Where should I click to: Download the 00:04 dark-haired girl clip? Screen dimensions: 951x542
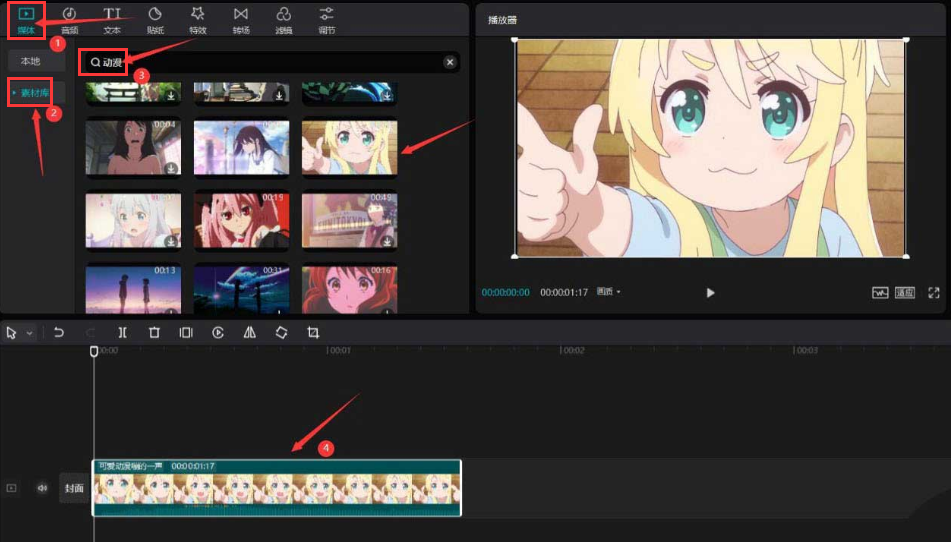[171, 168]
